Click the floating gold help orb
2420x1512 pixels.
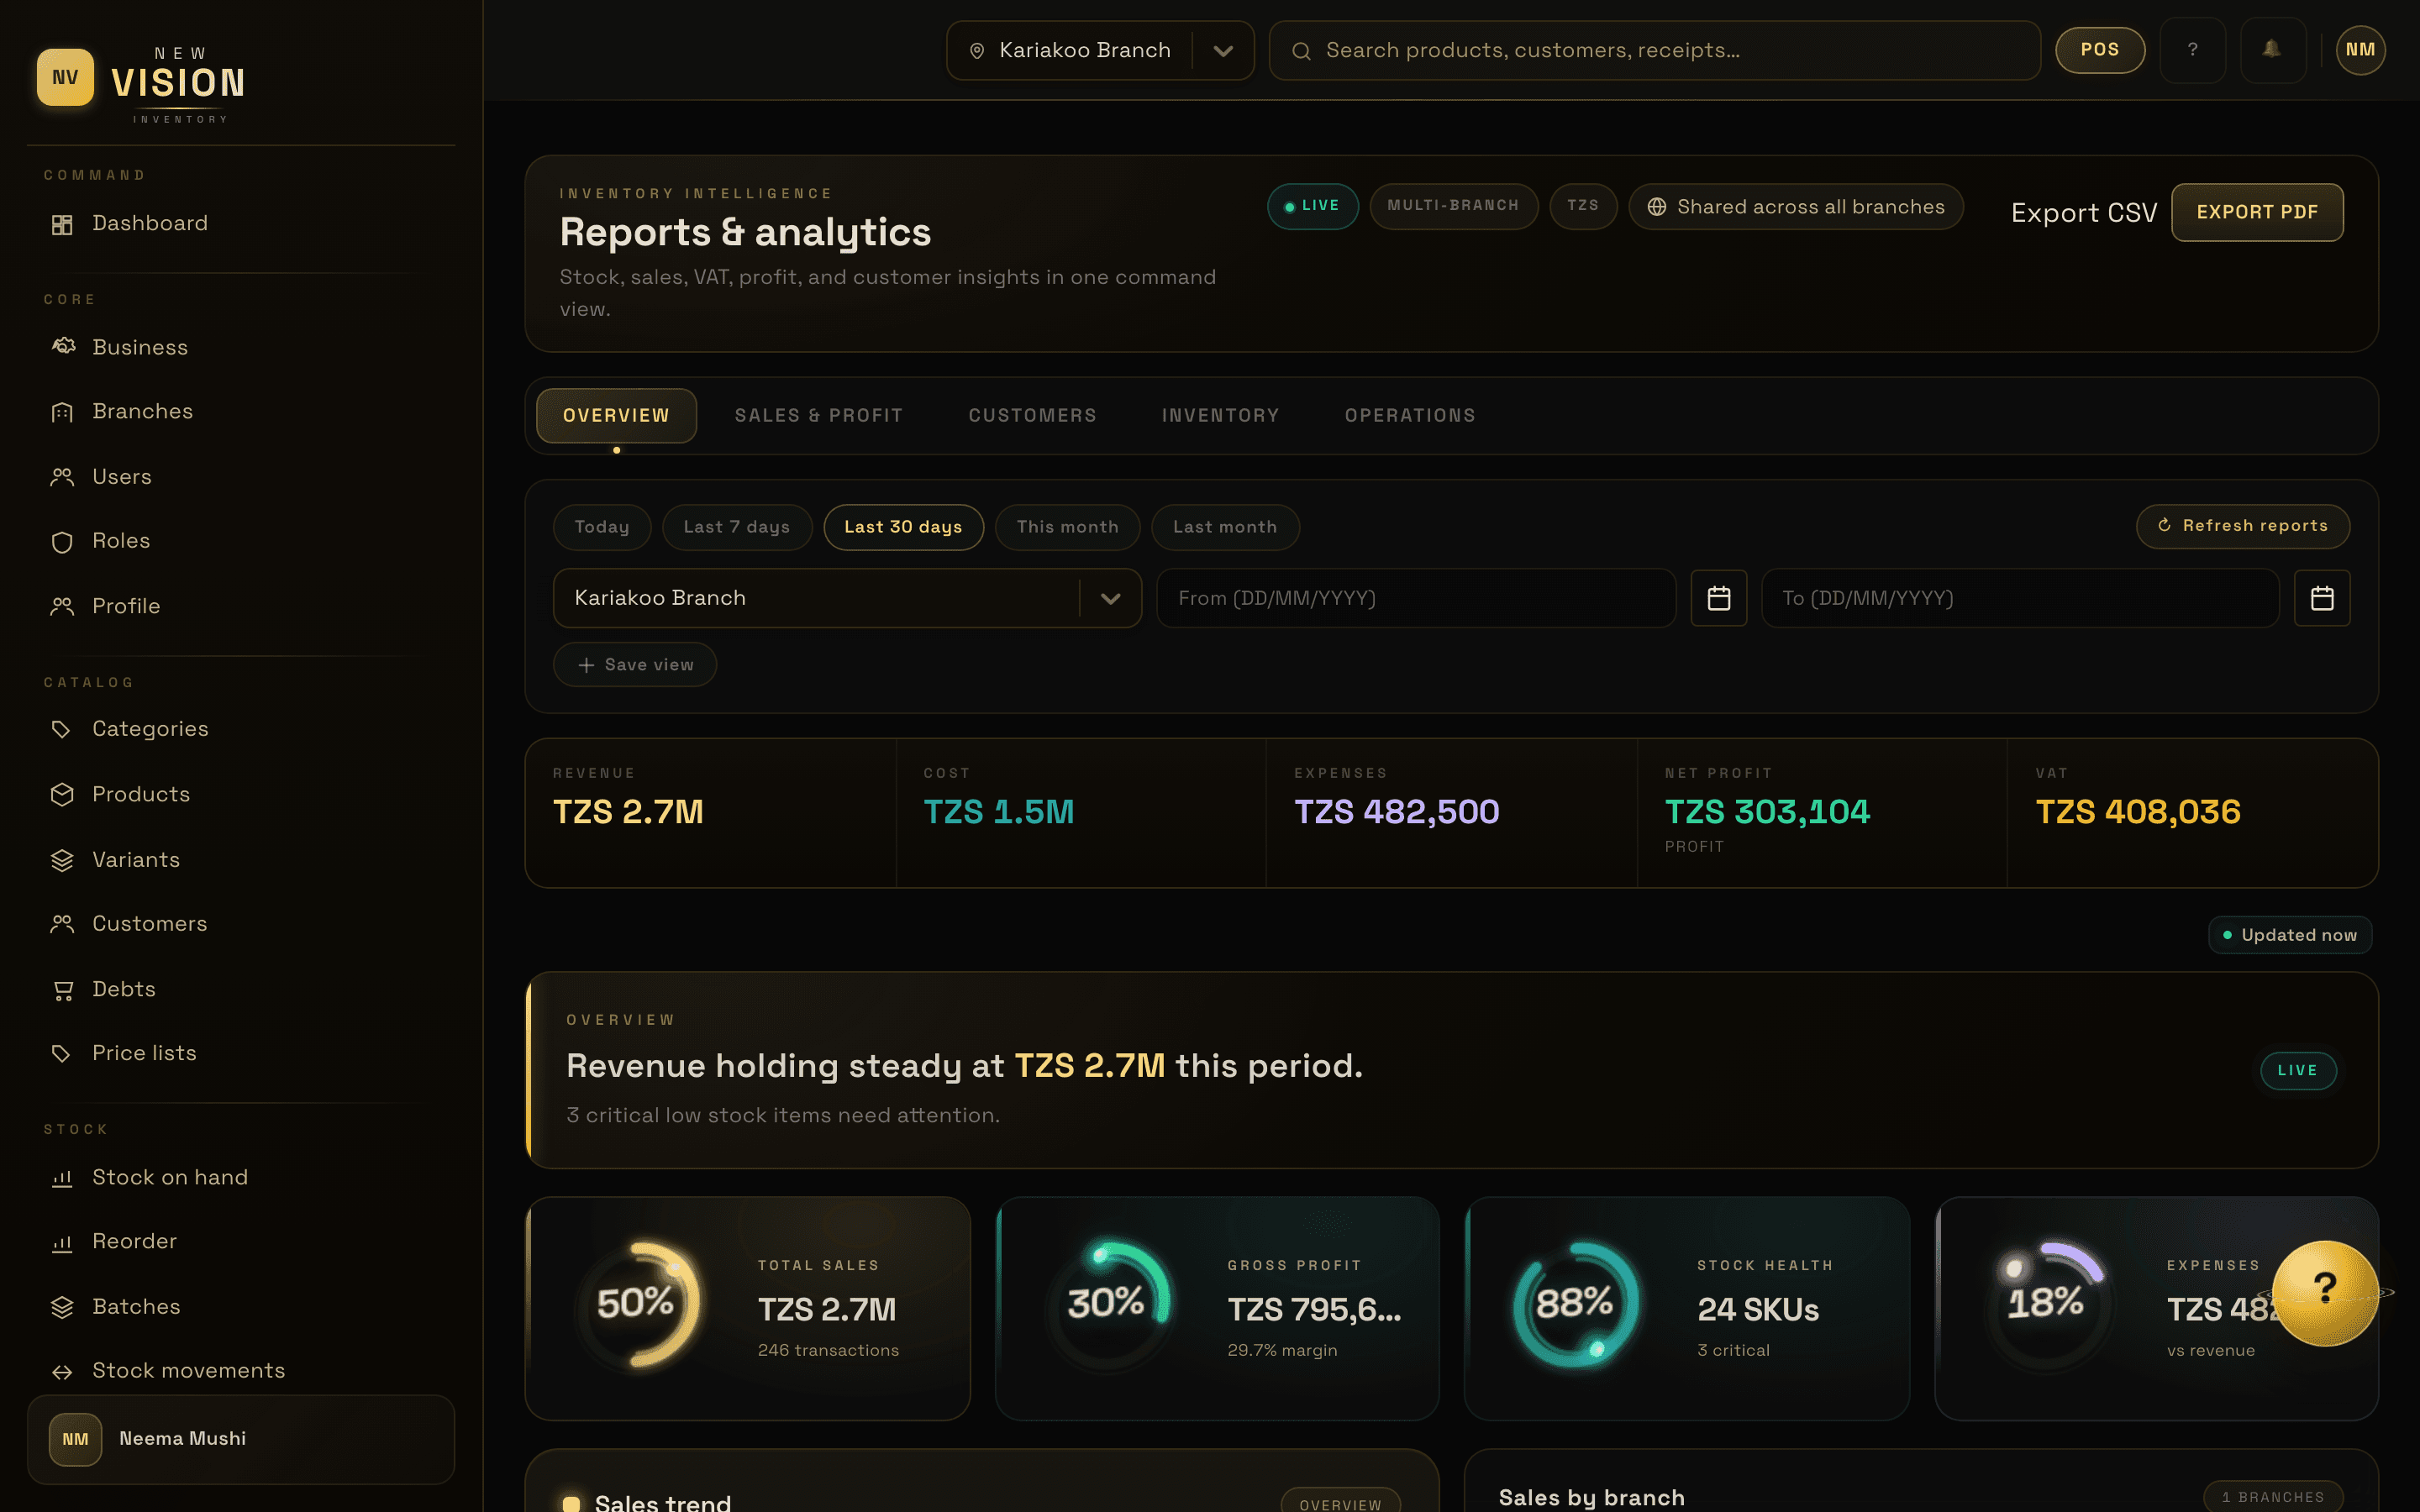pyautogui.click(x=2324, y=1292)
